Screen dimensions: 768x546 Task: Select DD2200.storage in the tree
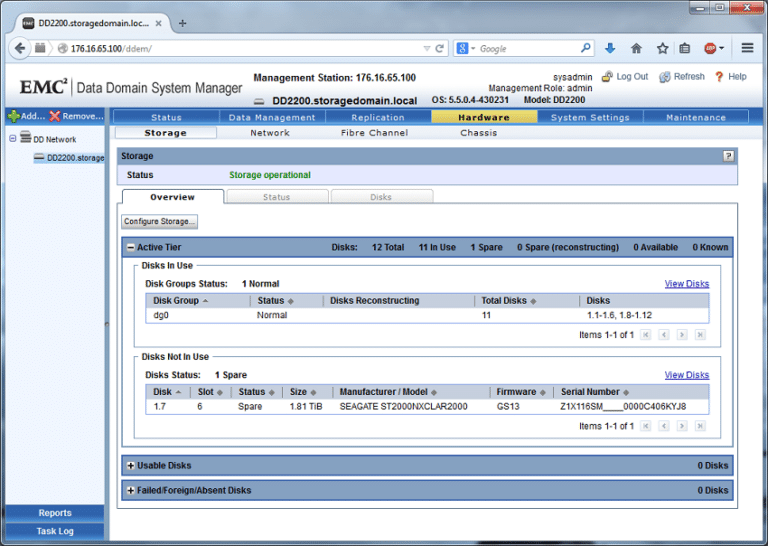click(x=69, y=158)
